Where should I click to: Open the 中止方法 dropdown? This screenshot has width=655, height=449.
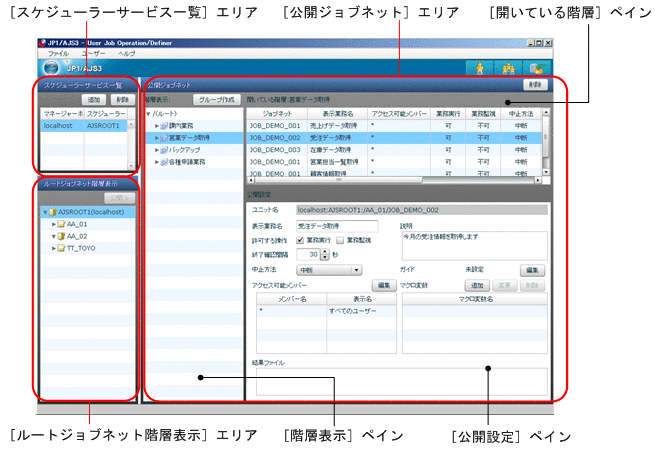pos(330,269)
